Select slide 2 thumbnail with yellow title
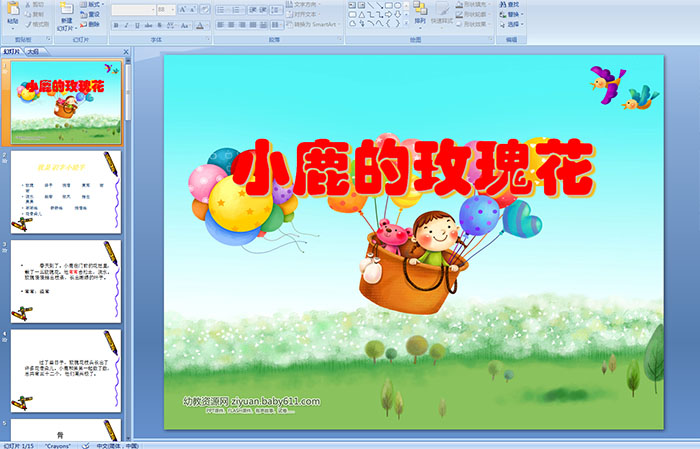Screen dimensions: 700x449 (x=66, y=192)
